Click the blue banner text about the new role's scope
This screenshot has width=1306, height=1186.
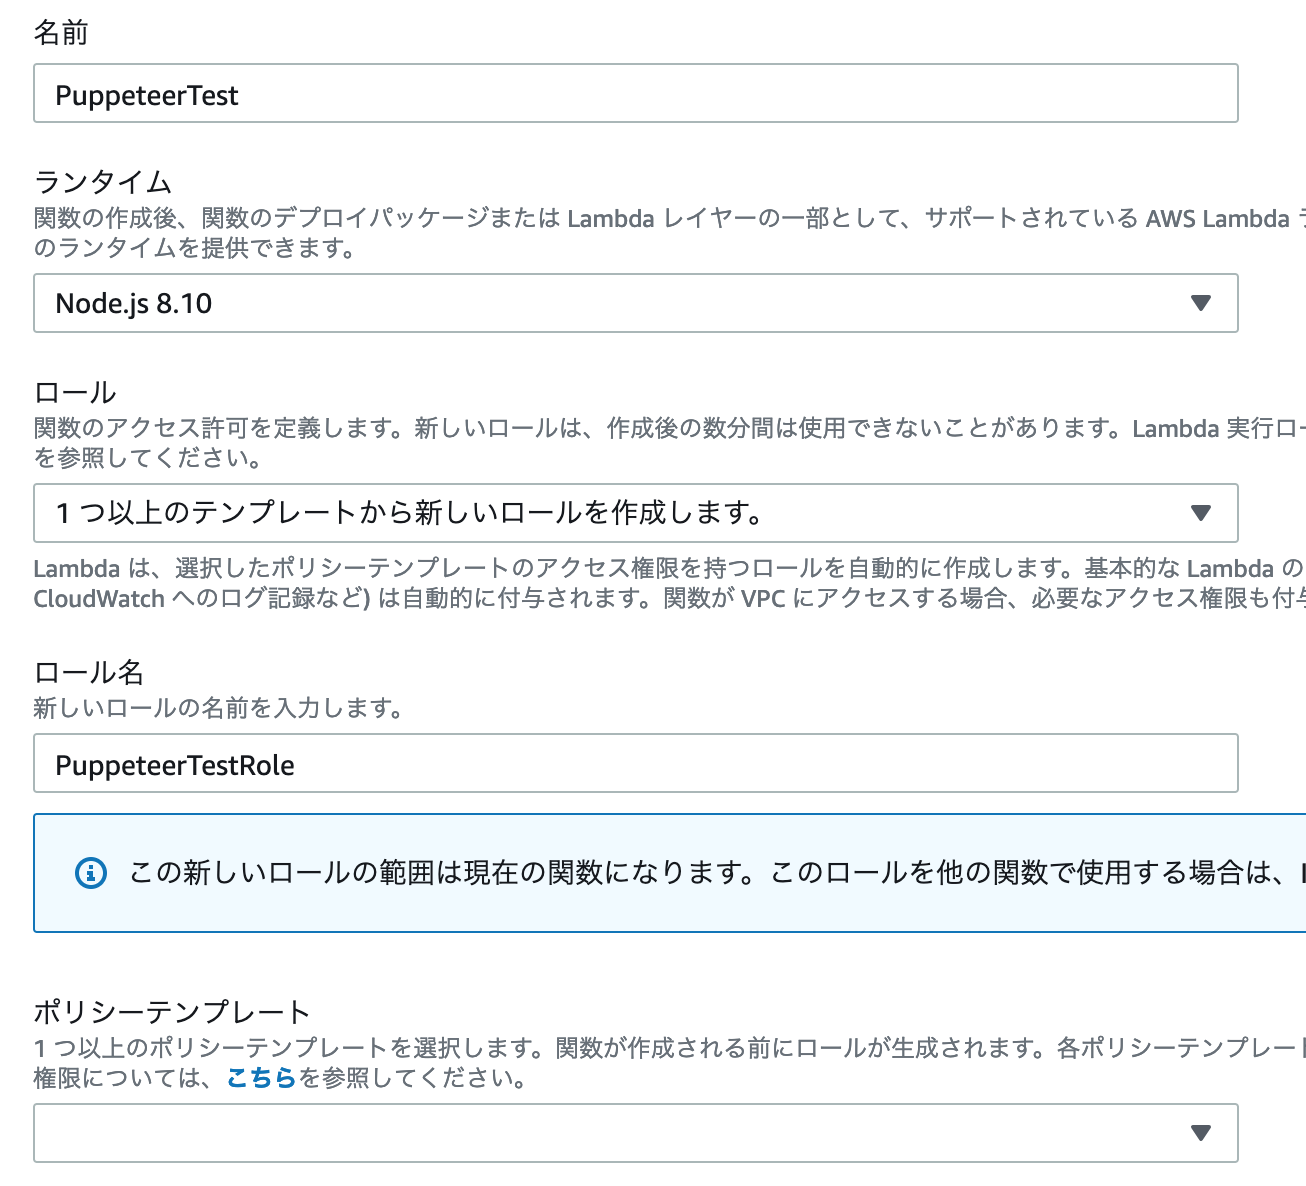[x=700, y=873]
